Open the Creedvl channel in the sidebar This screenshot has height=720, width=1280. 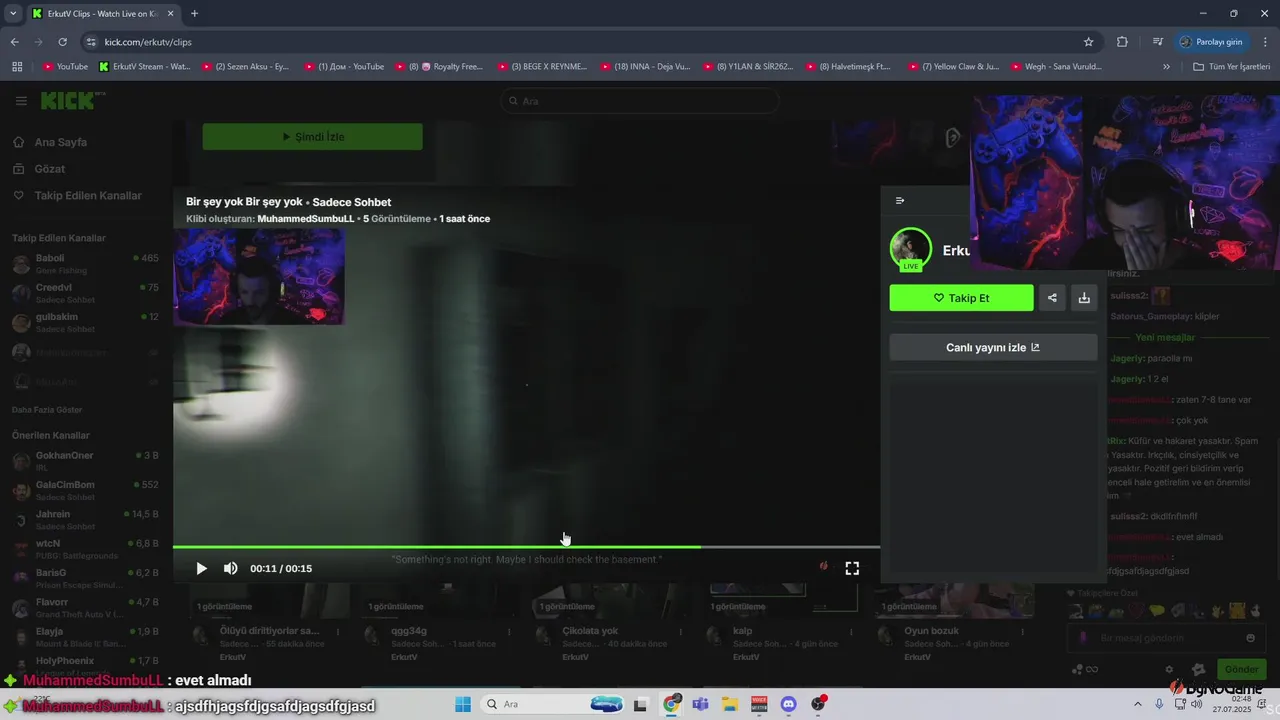tap(85, 293)
